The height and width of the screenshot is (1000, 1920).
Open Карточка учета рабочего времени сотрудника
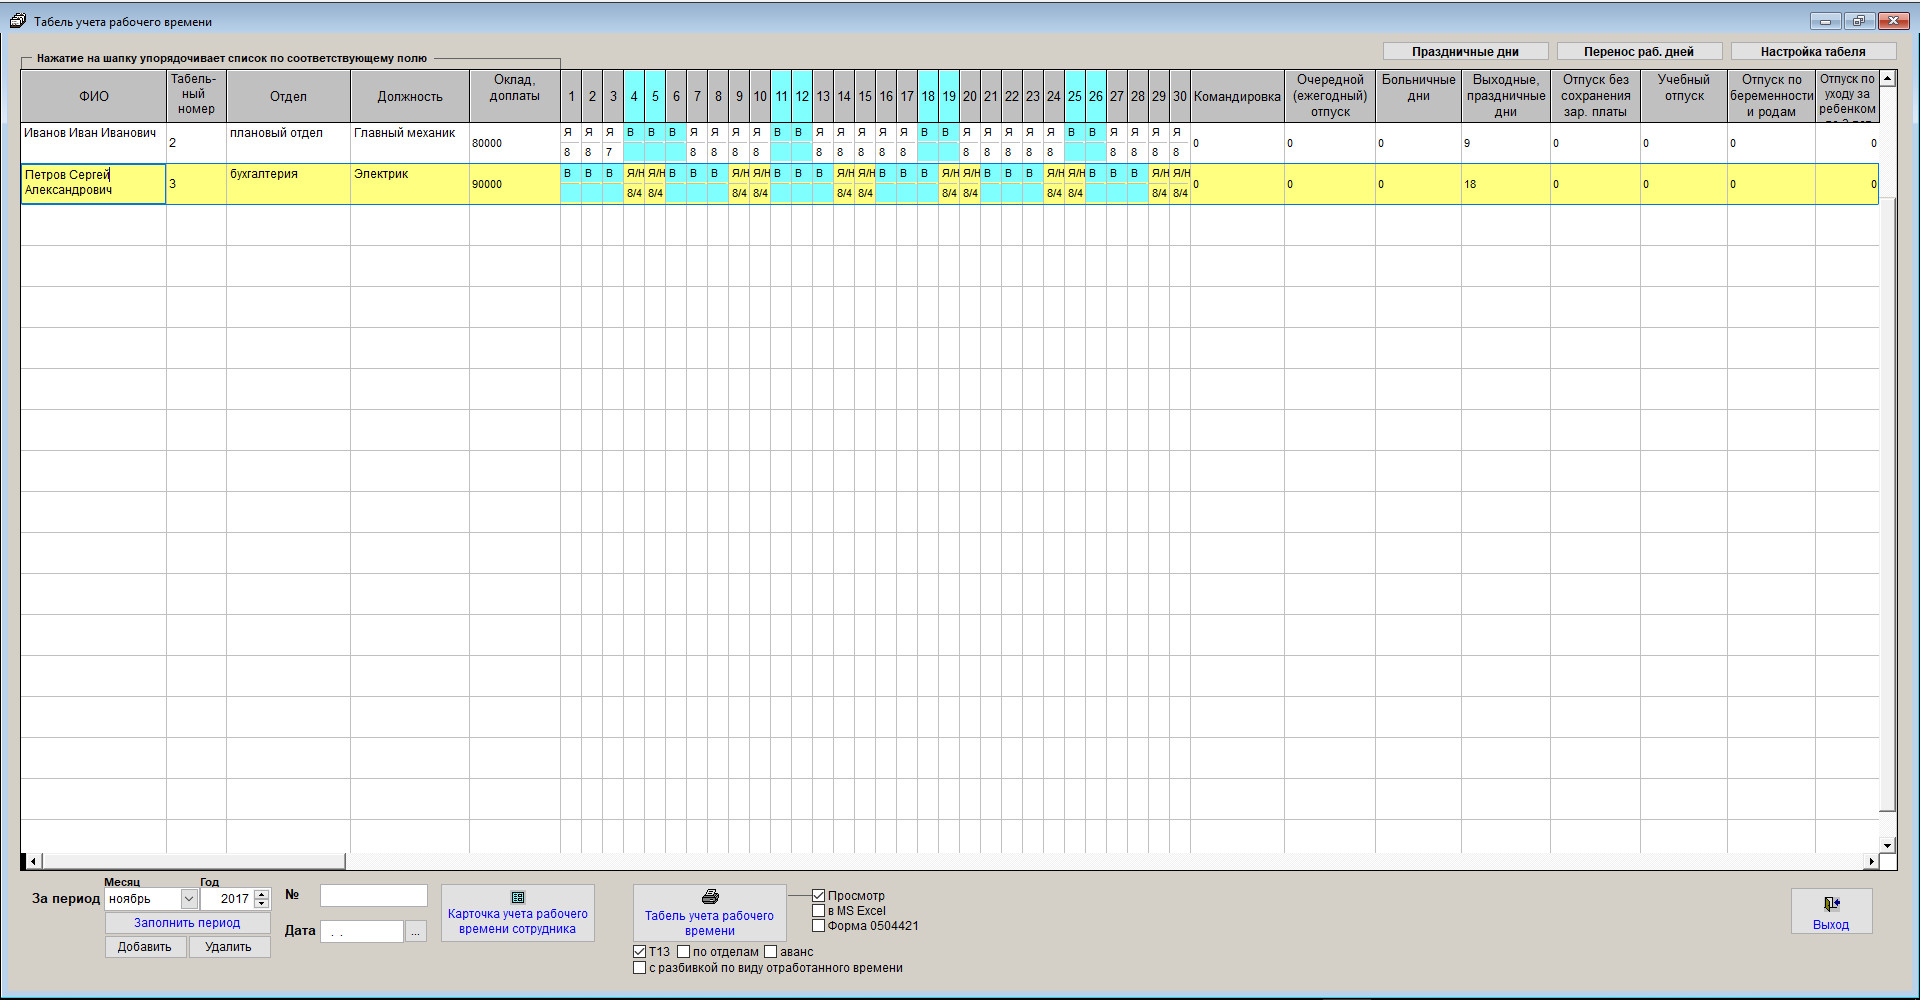(517, 912)
